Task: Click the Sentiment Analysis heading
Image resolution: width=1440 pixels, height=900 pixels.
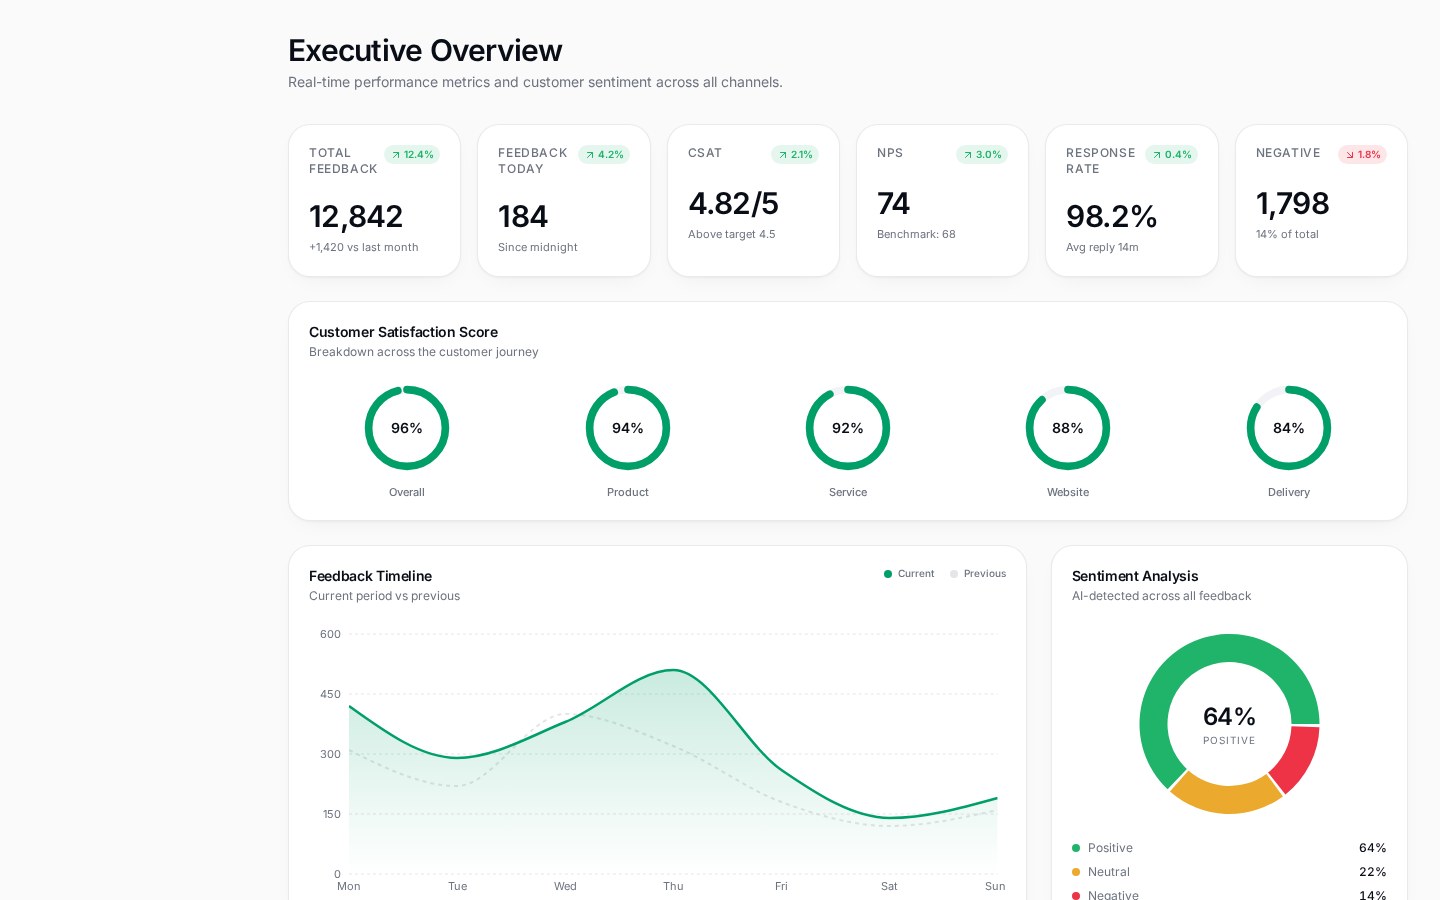Action: (x=1135, y=576)
